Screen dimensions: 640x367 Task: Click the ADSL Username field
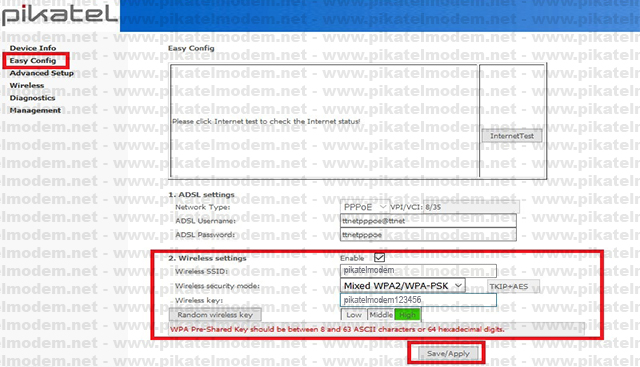tap(428, 221)
